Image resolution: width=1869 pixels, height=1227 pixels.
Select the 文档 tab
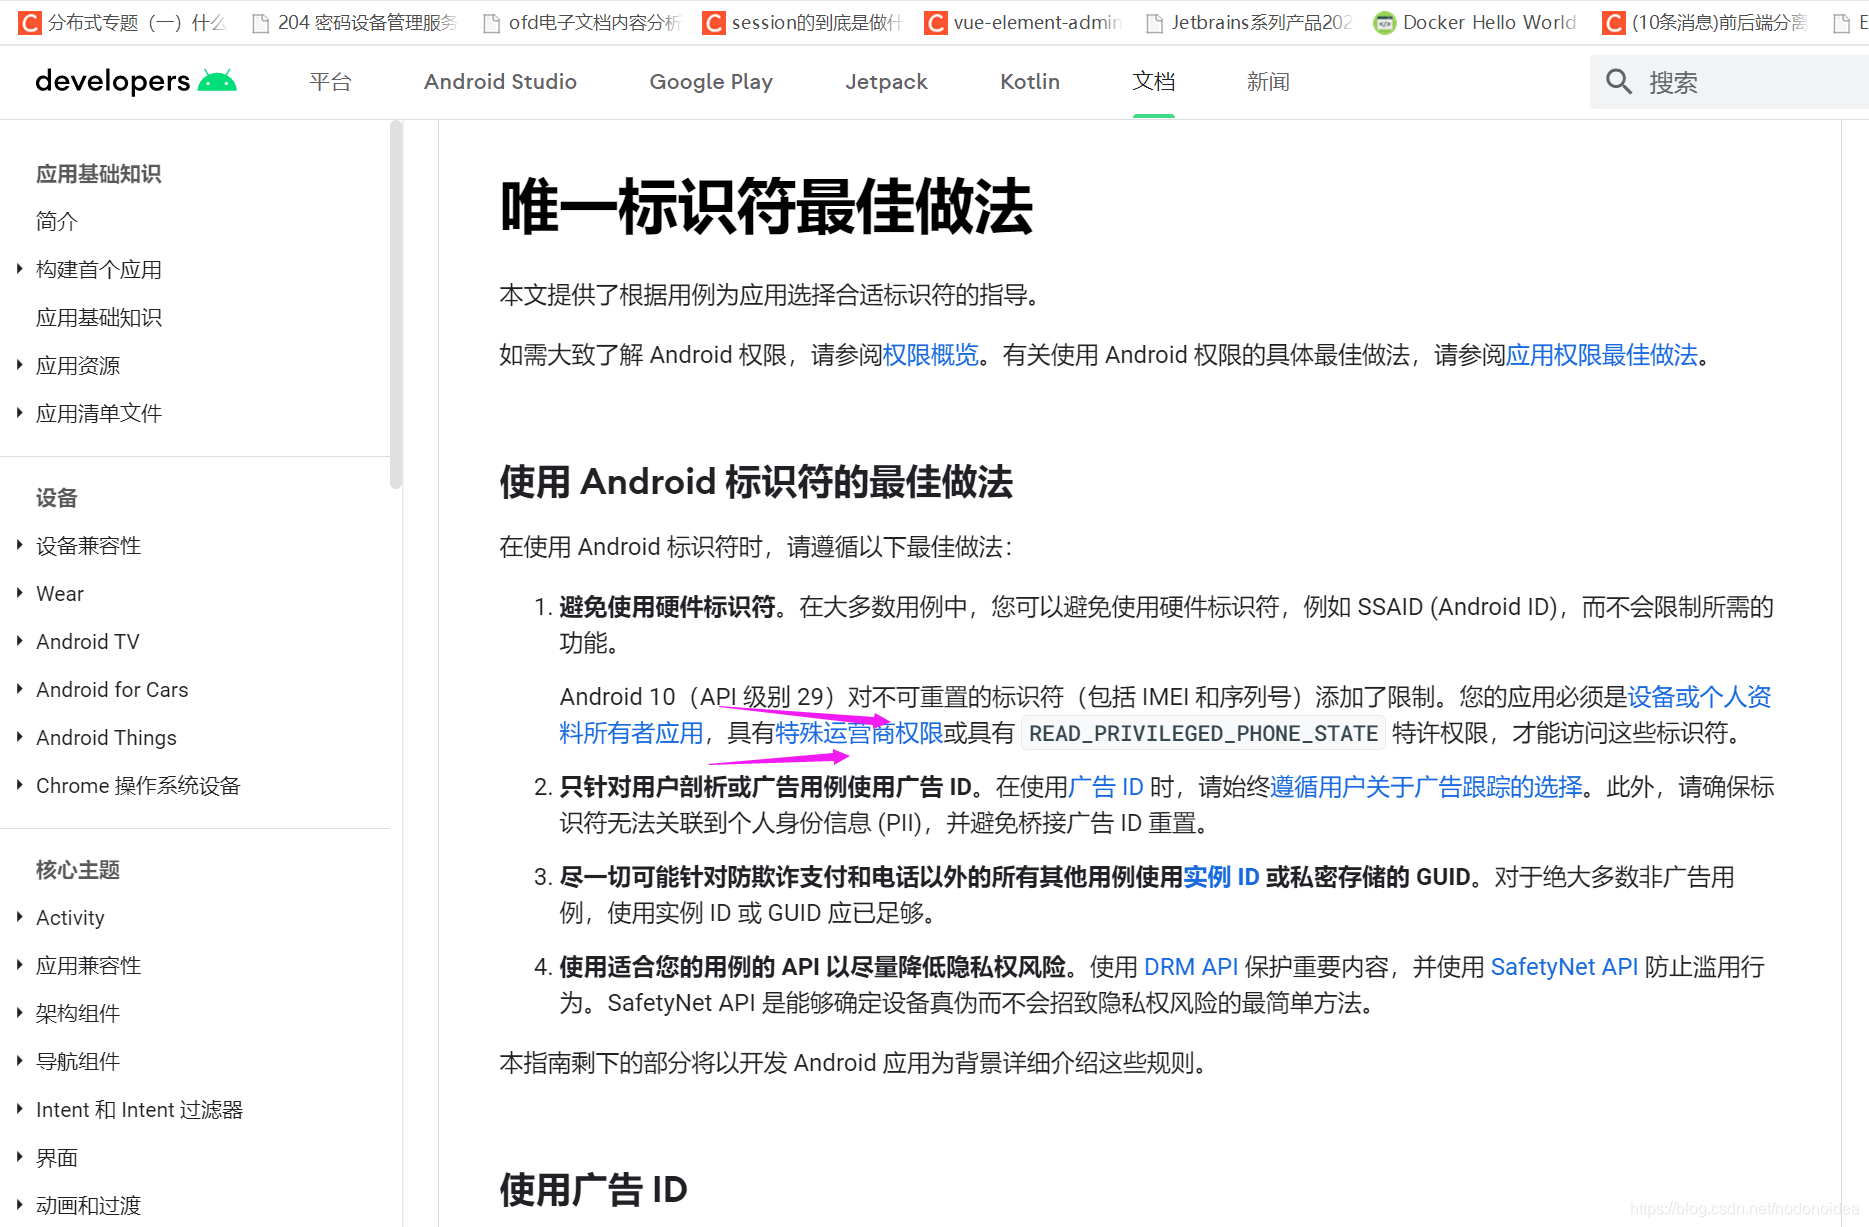pos(1154,82)
